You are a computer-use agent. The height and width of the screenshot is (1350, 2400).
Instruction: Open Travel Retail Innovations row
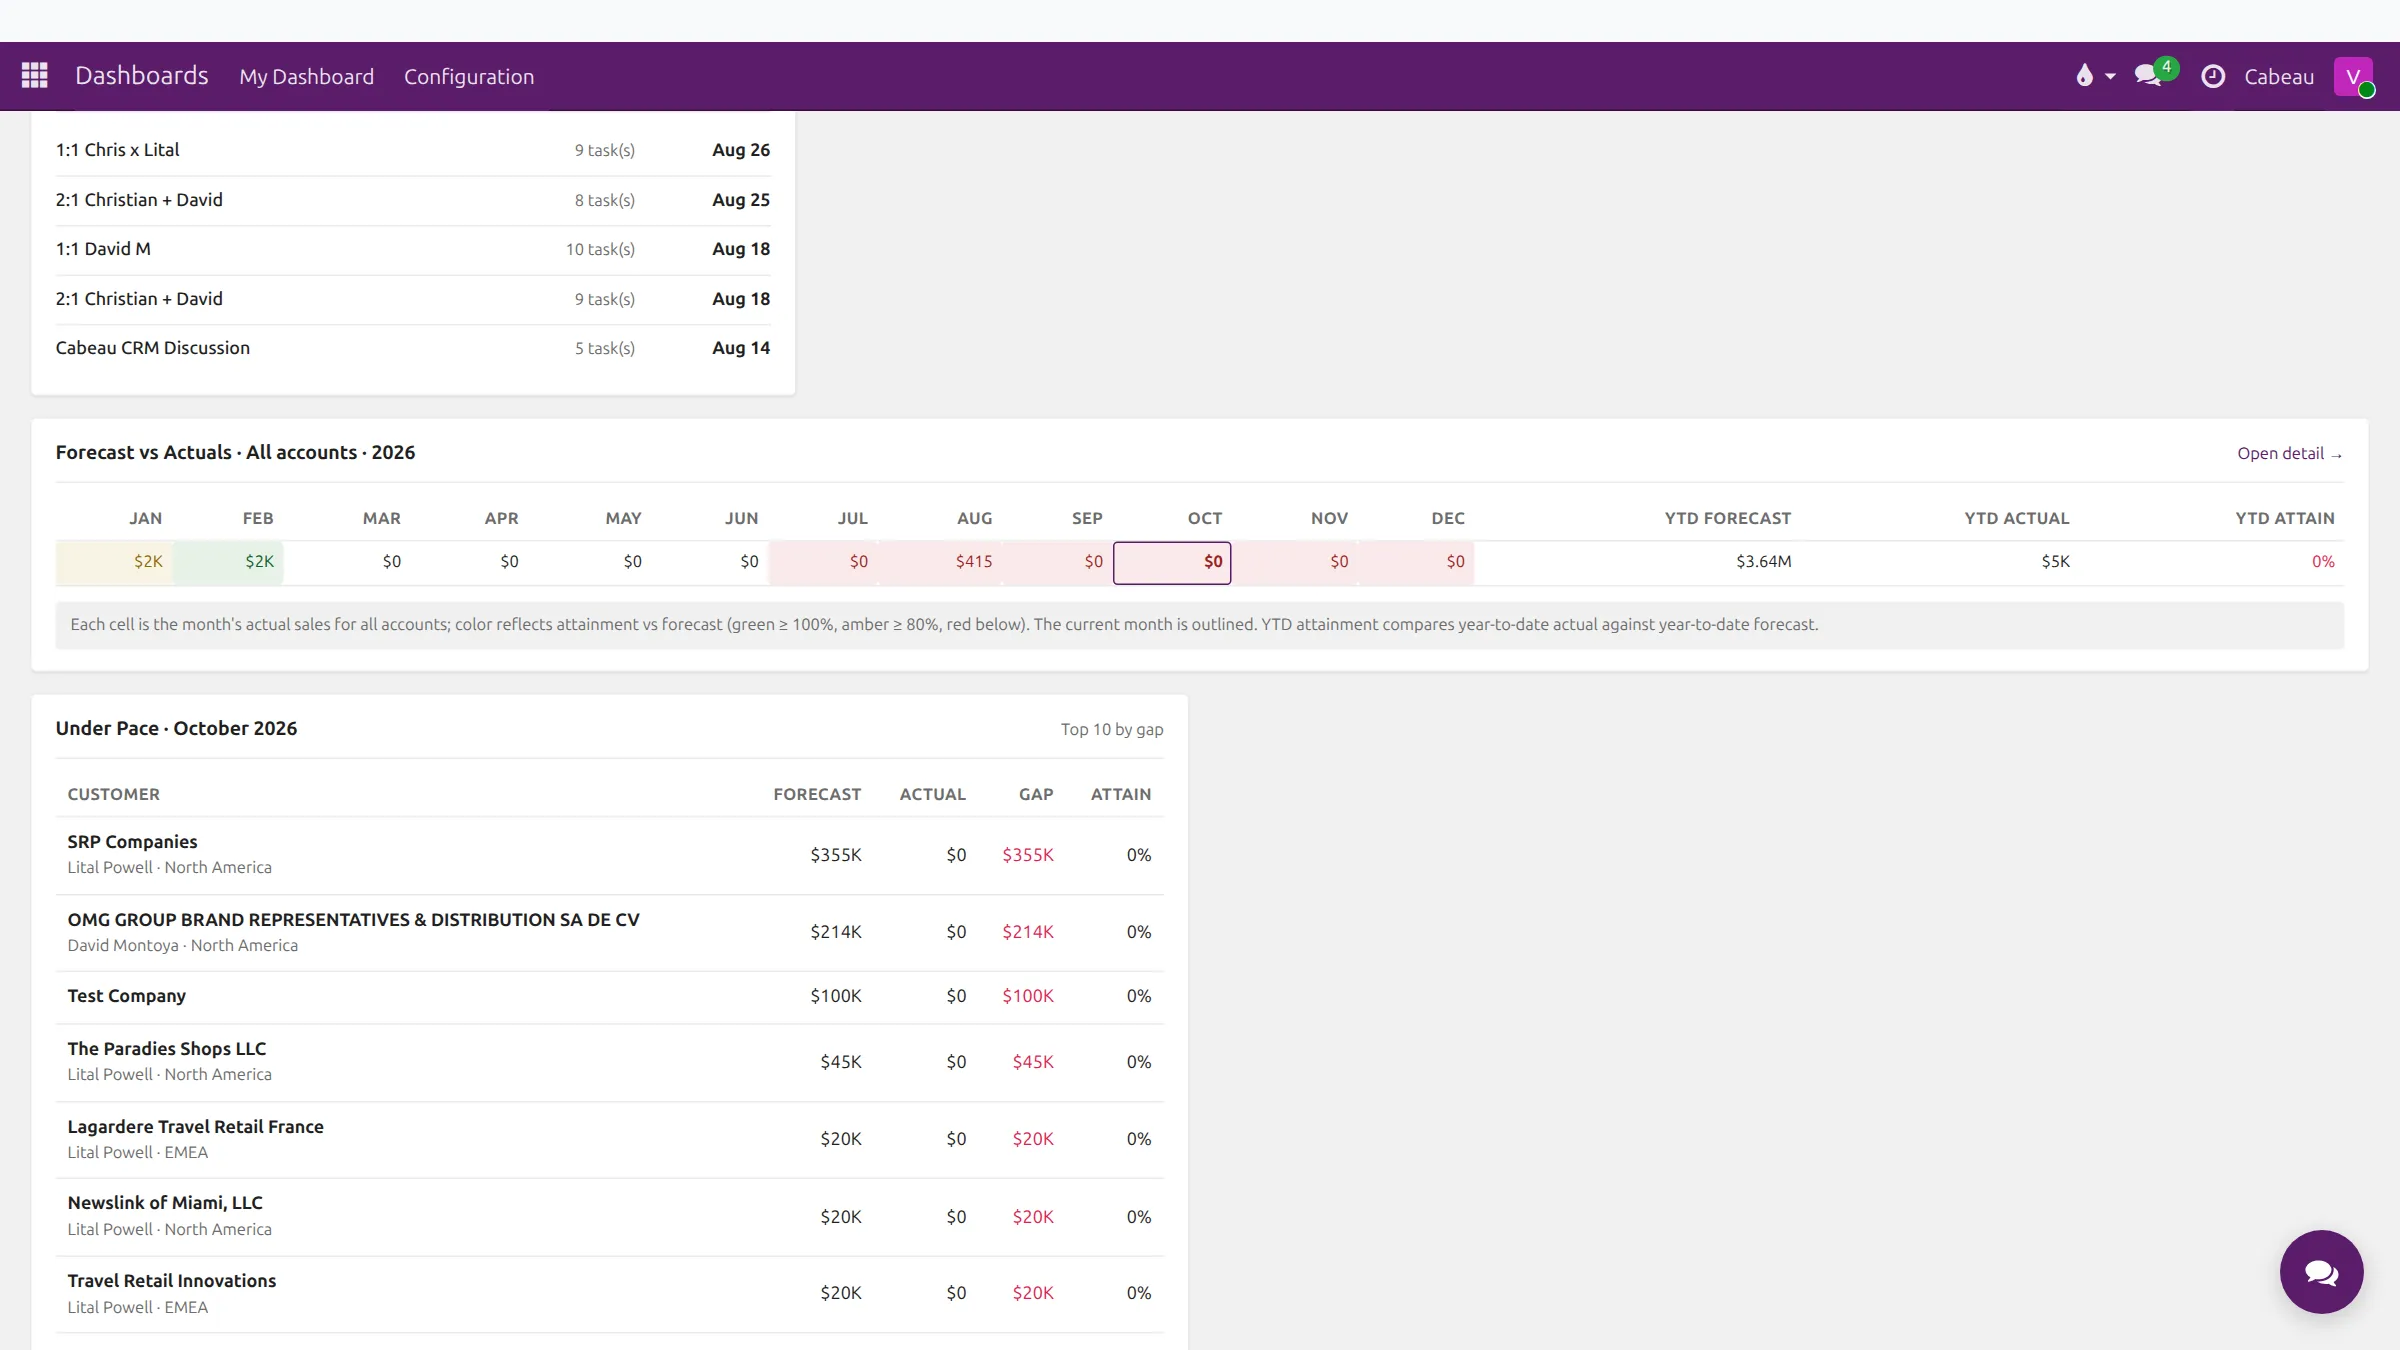pos(609,1294)
